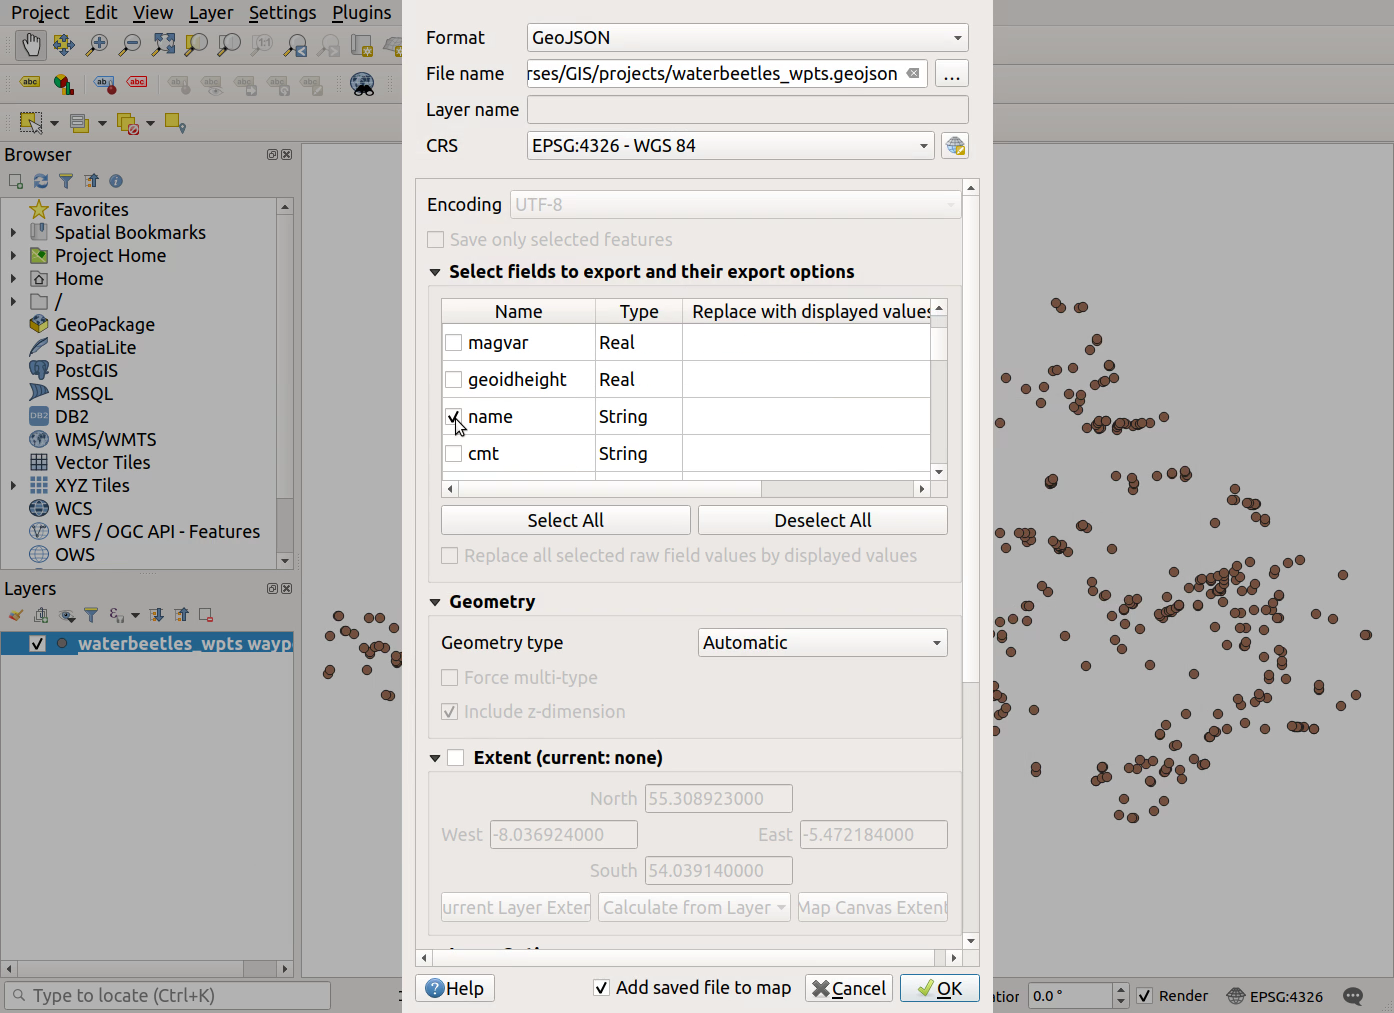This screenshot has width=1394, height=1013.
Task: Toggle the Render checkbox in status bar
Action: [x=1145, y=996]
